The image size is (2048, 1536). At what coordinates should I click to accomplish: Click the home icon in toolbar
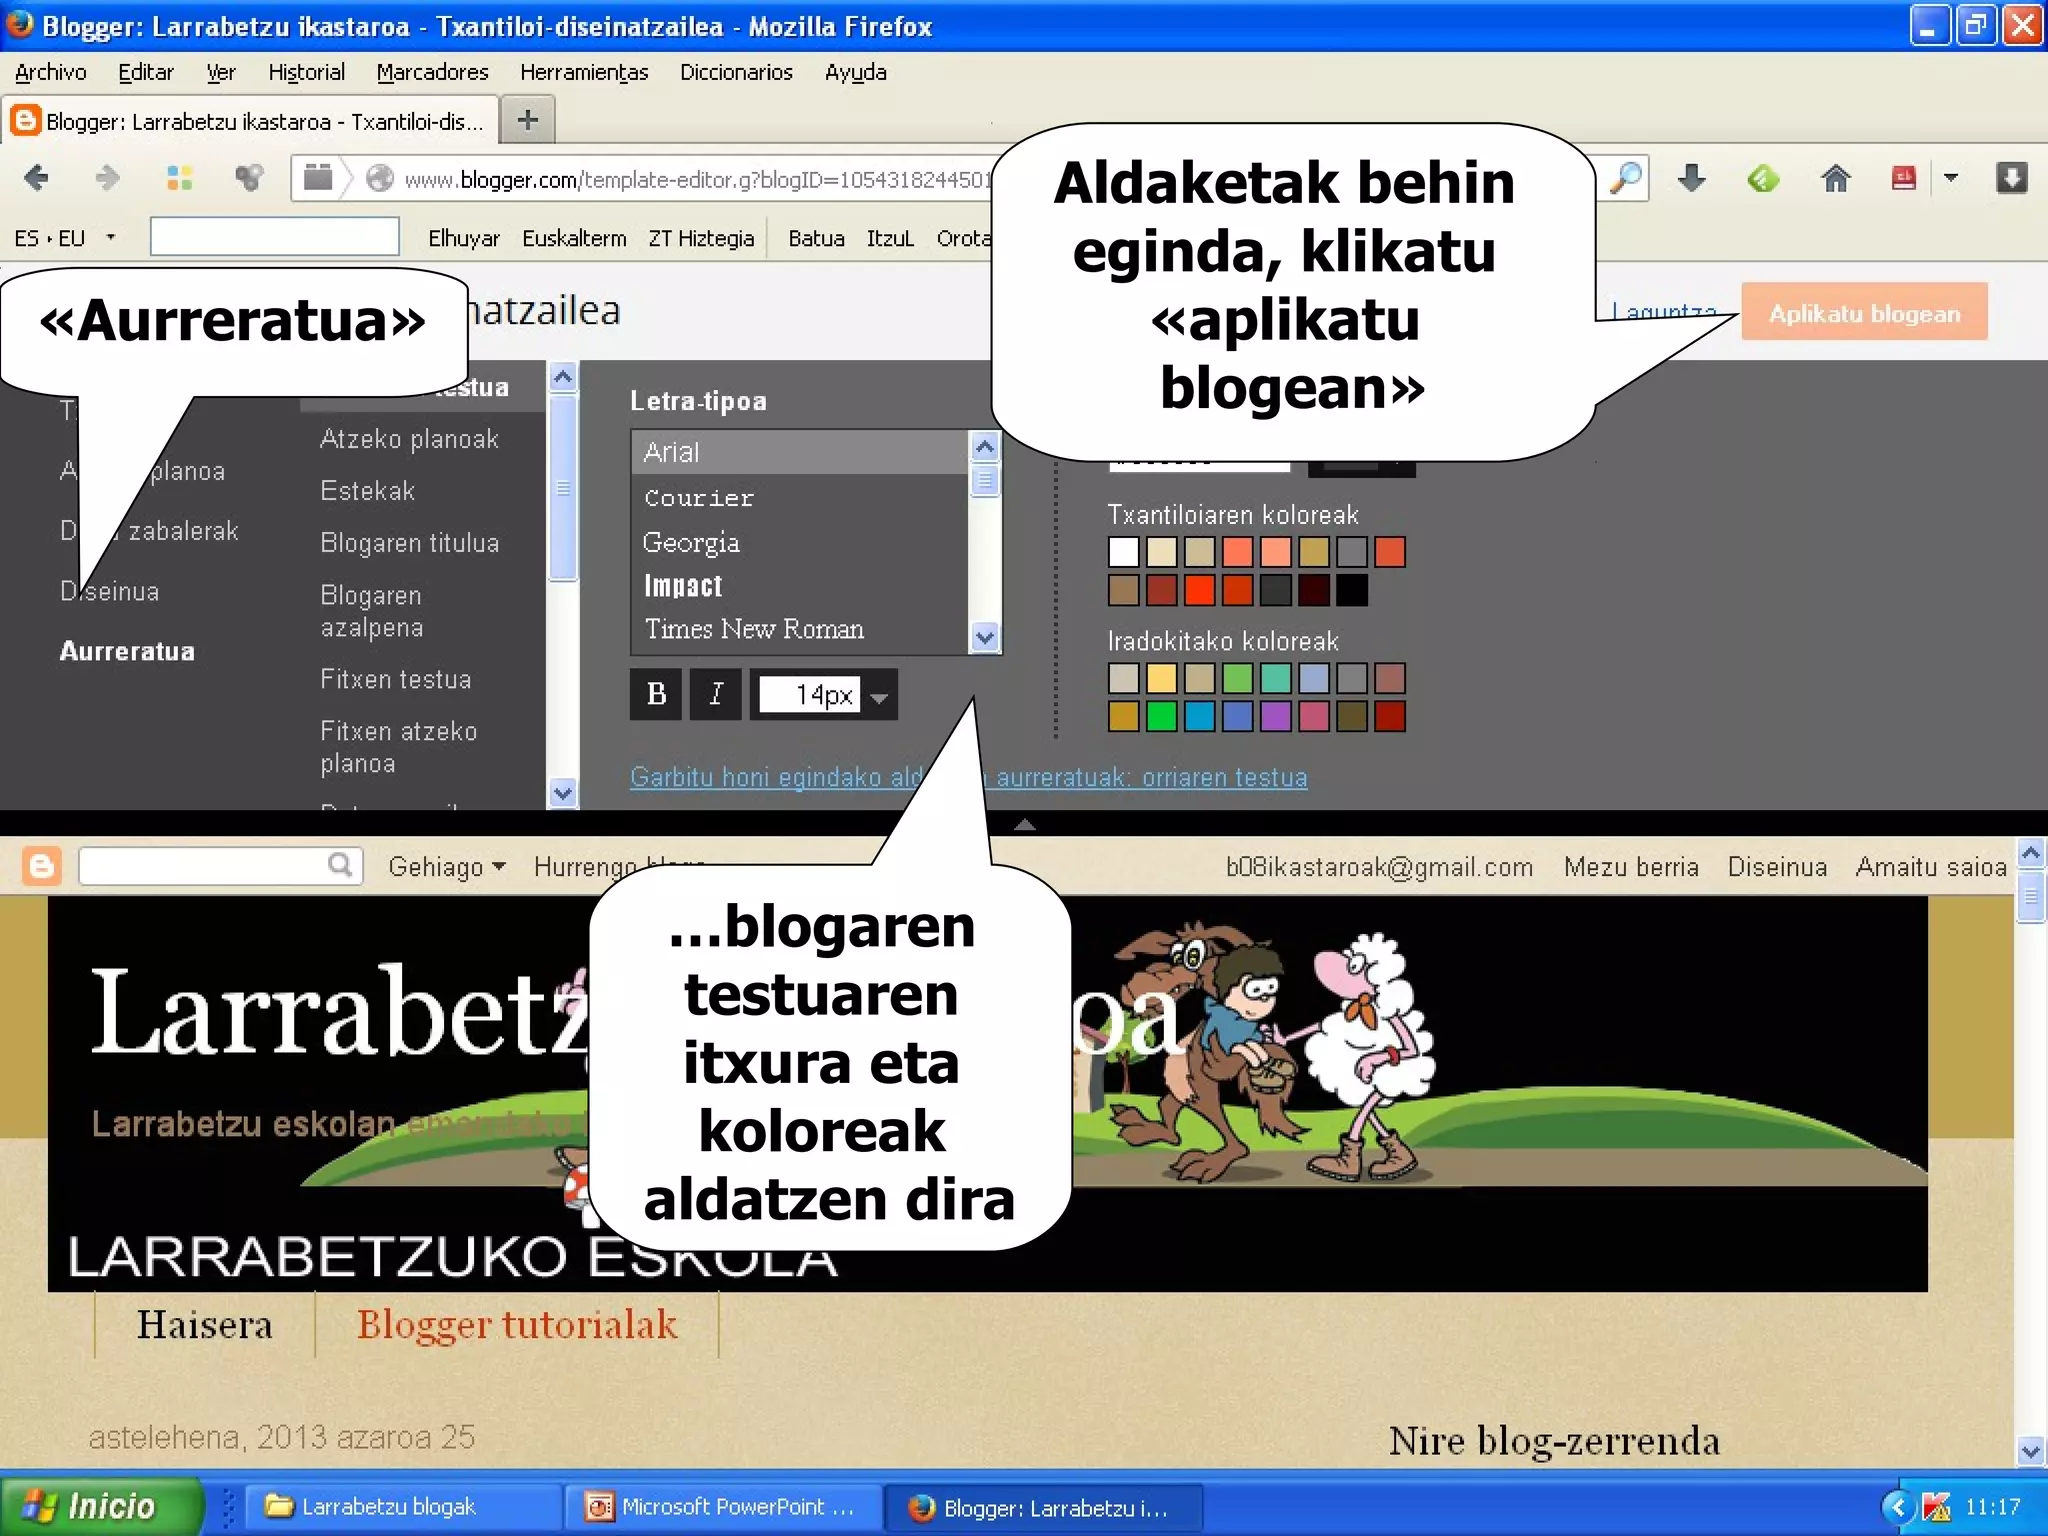1835,179
